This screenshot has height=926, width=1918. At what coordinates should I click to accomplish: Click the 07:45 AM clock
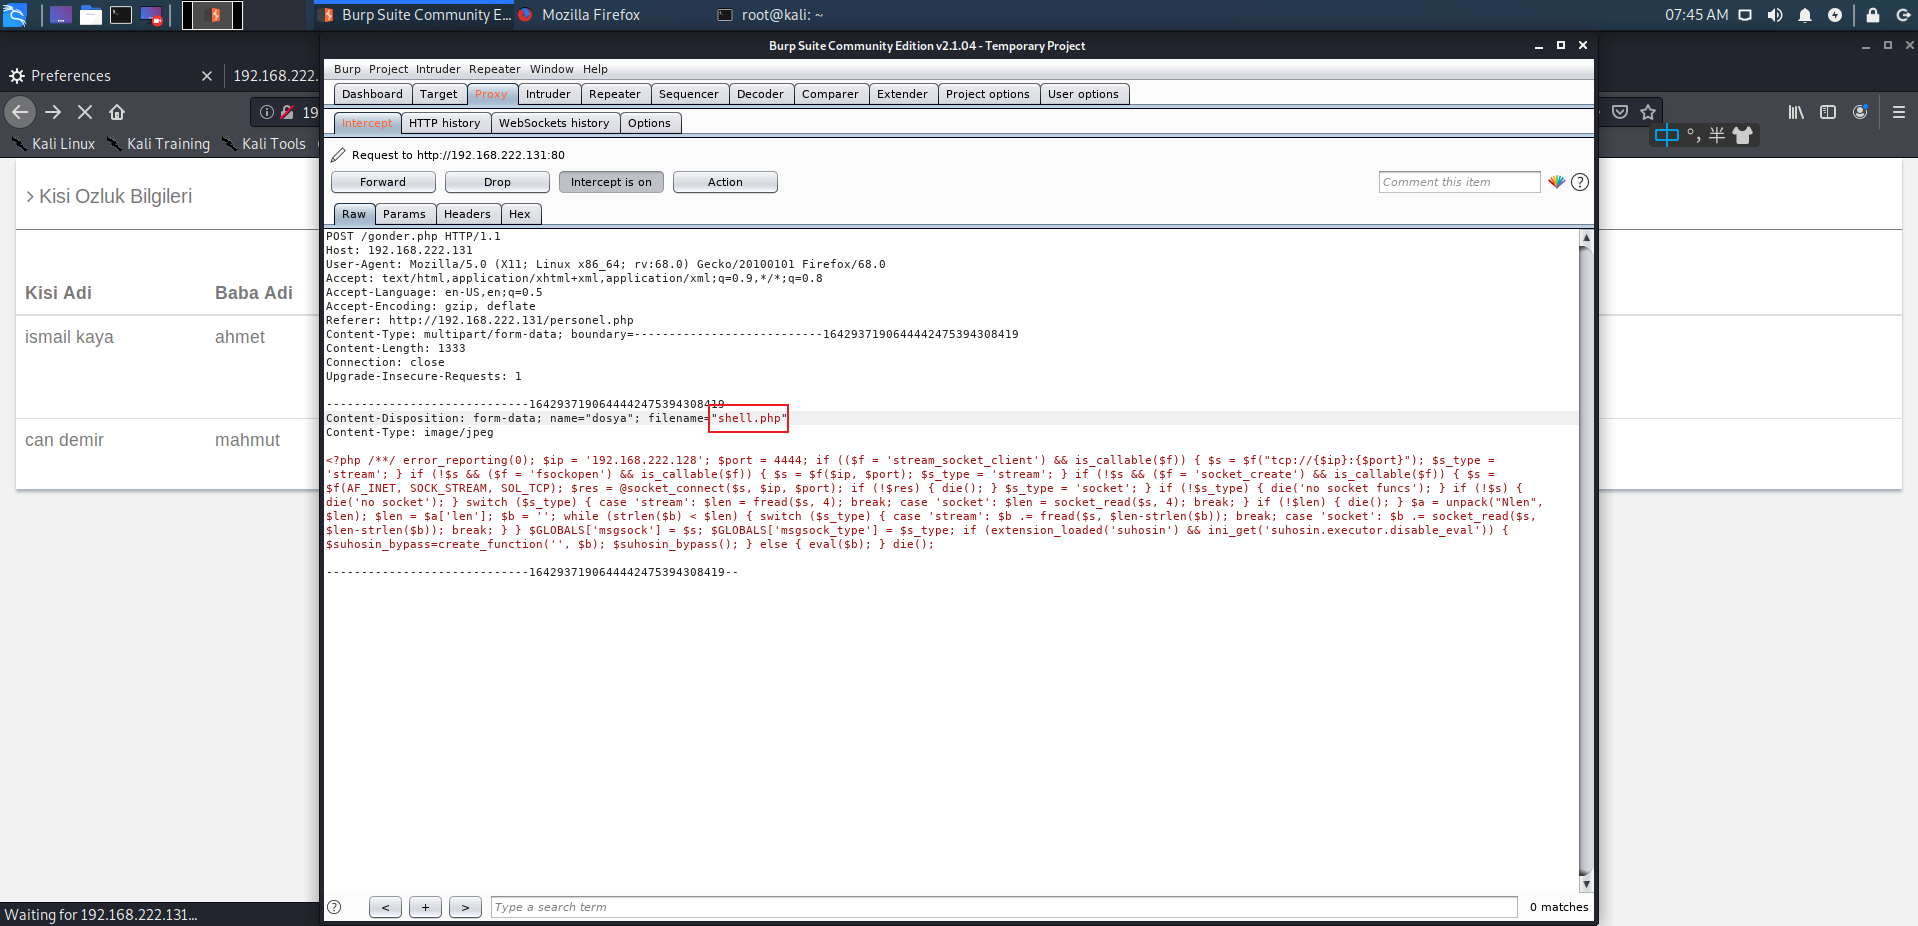[x=1696, y=15]
